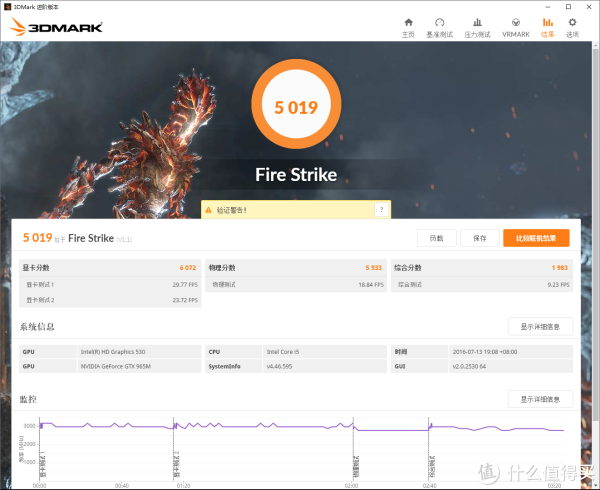Click the Intel Core i5 CPU value
This screenshot has width=600, height=490.
pos(283,352)
